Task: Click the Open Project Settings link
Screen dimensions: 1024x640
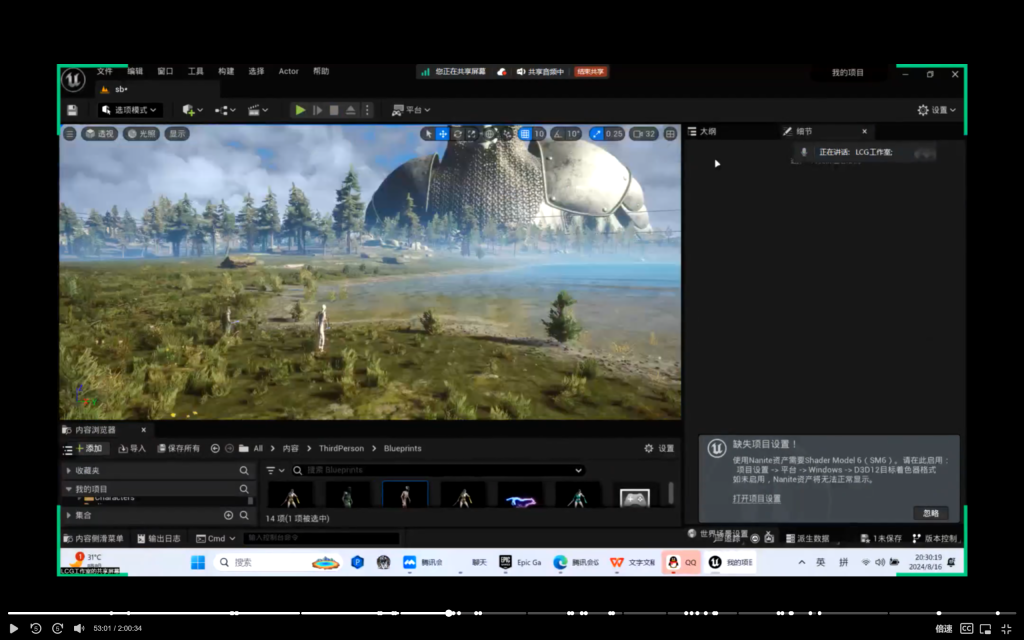Action: pyautogui.click(x=756, y=498)
